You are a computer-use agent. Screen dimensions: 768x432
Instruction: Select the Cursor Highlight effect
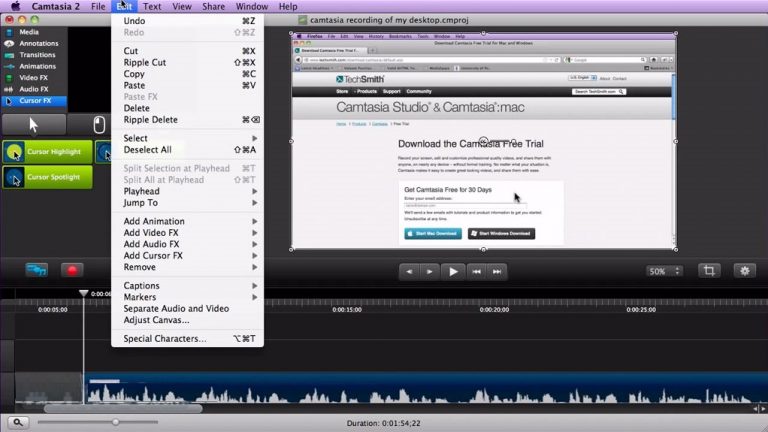[x=48, y=152]
